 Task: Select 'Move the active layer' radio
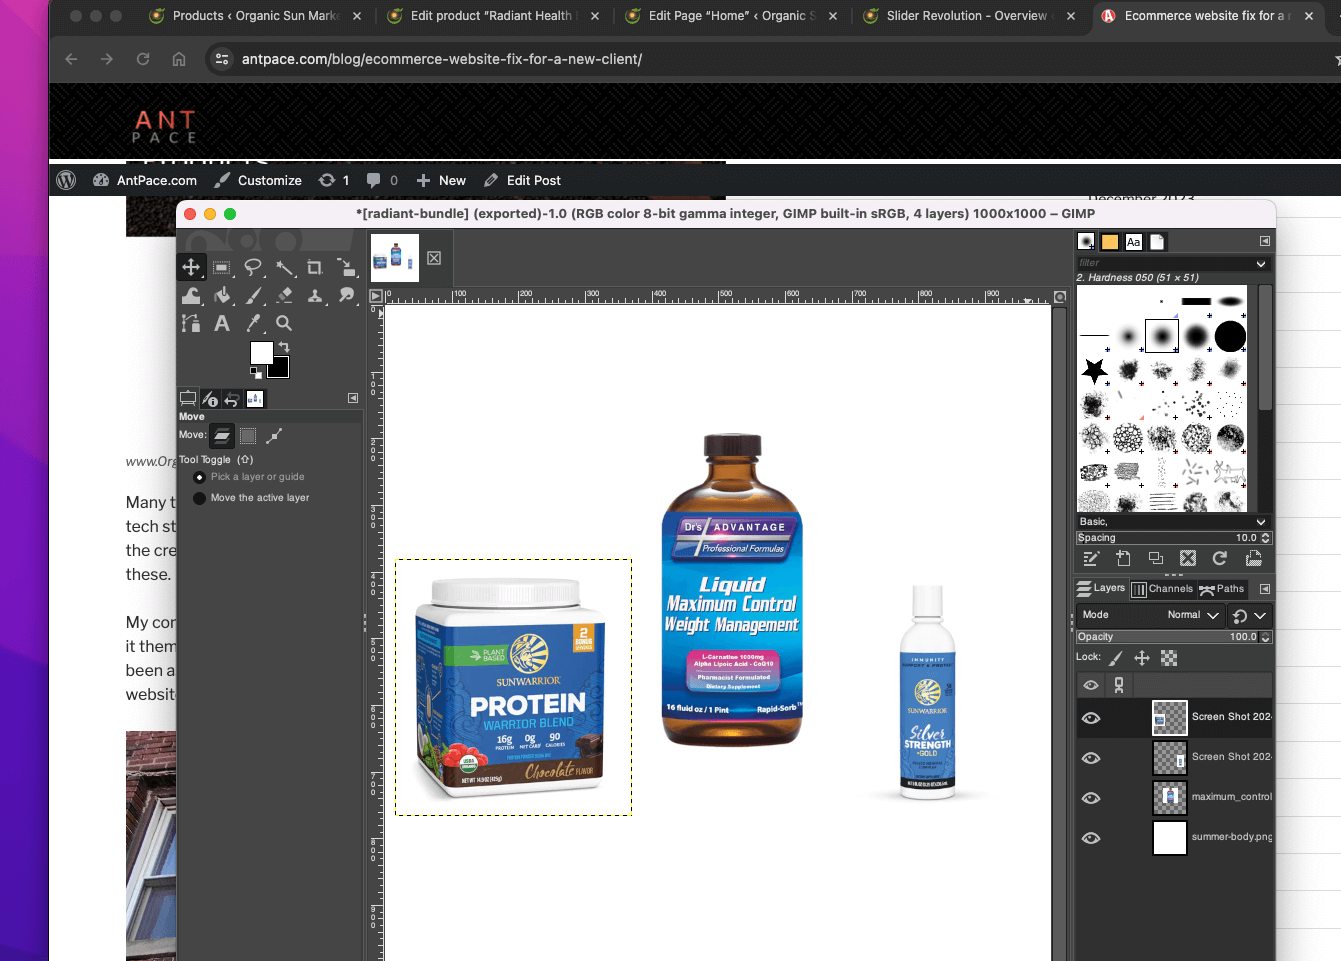pos(200,498)
